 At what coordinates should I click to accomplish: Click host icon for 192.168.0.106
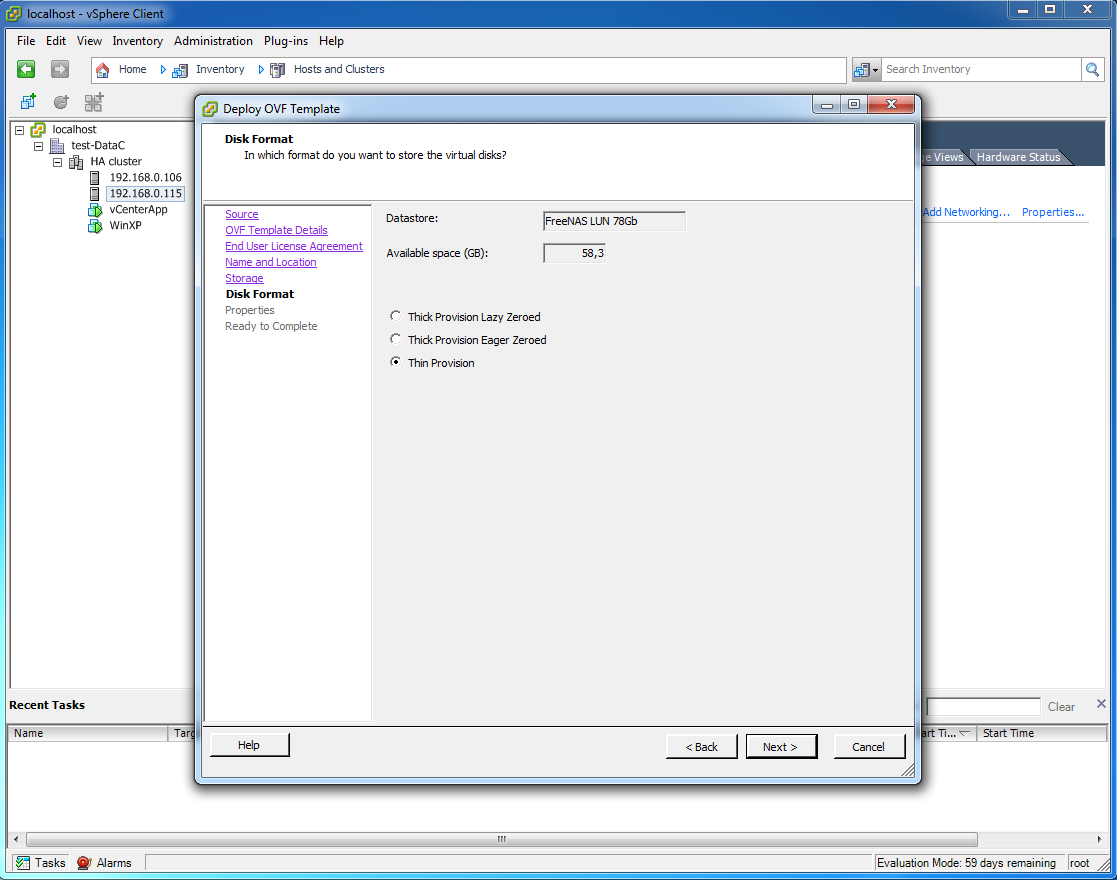94,177
